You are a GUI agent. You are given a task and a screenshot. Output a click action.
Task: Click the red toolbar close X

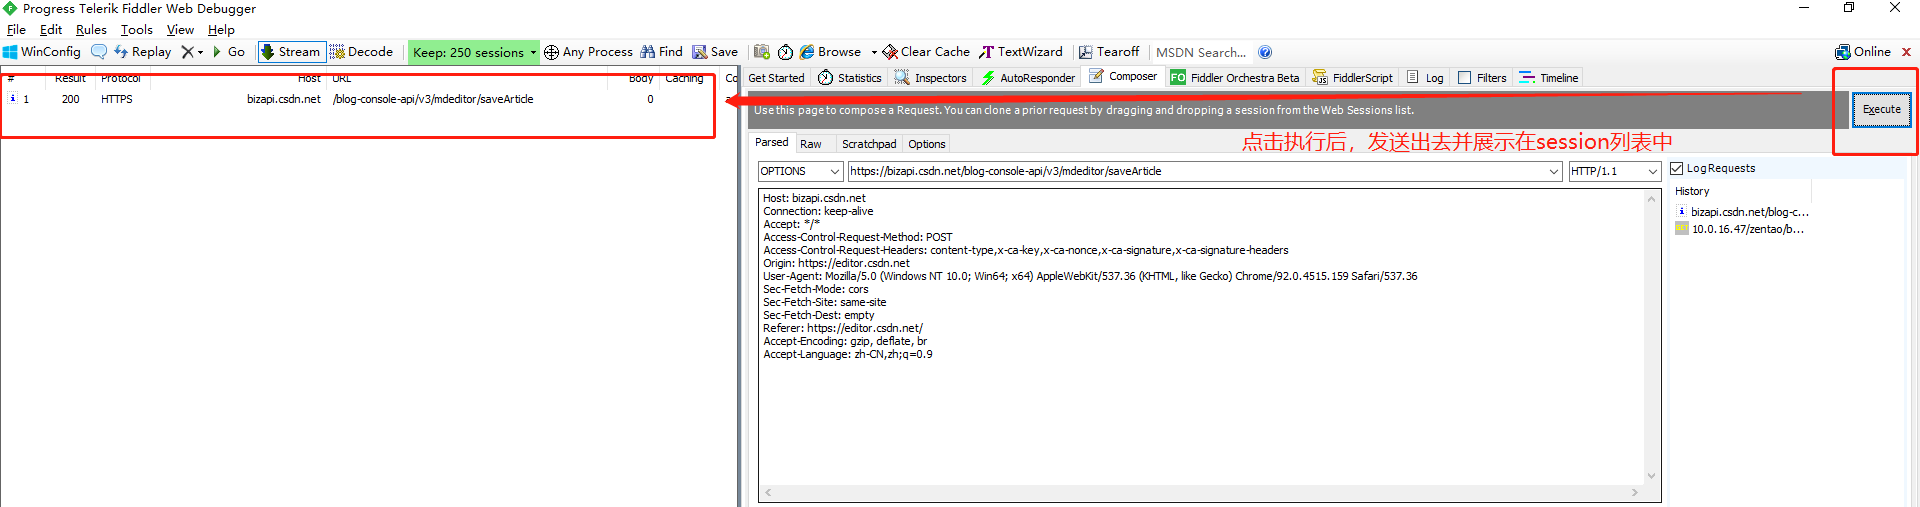(x=1906, y=52)
